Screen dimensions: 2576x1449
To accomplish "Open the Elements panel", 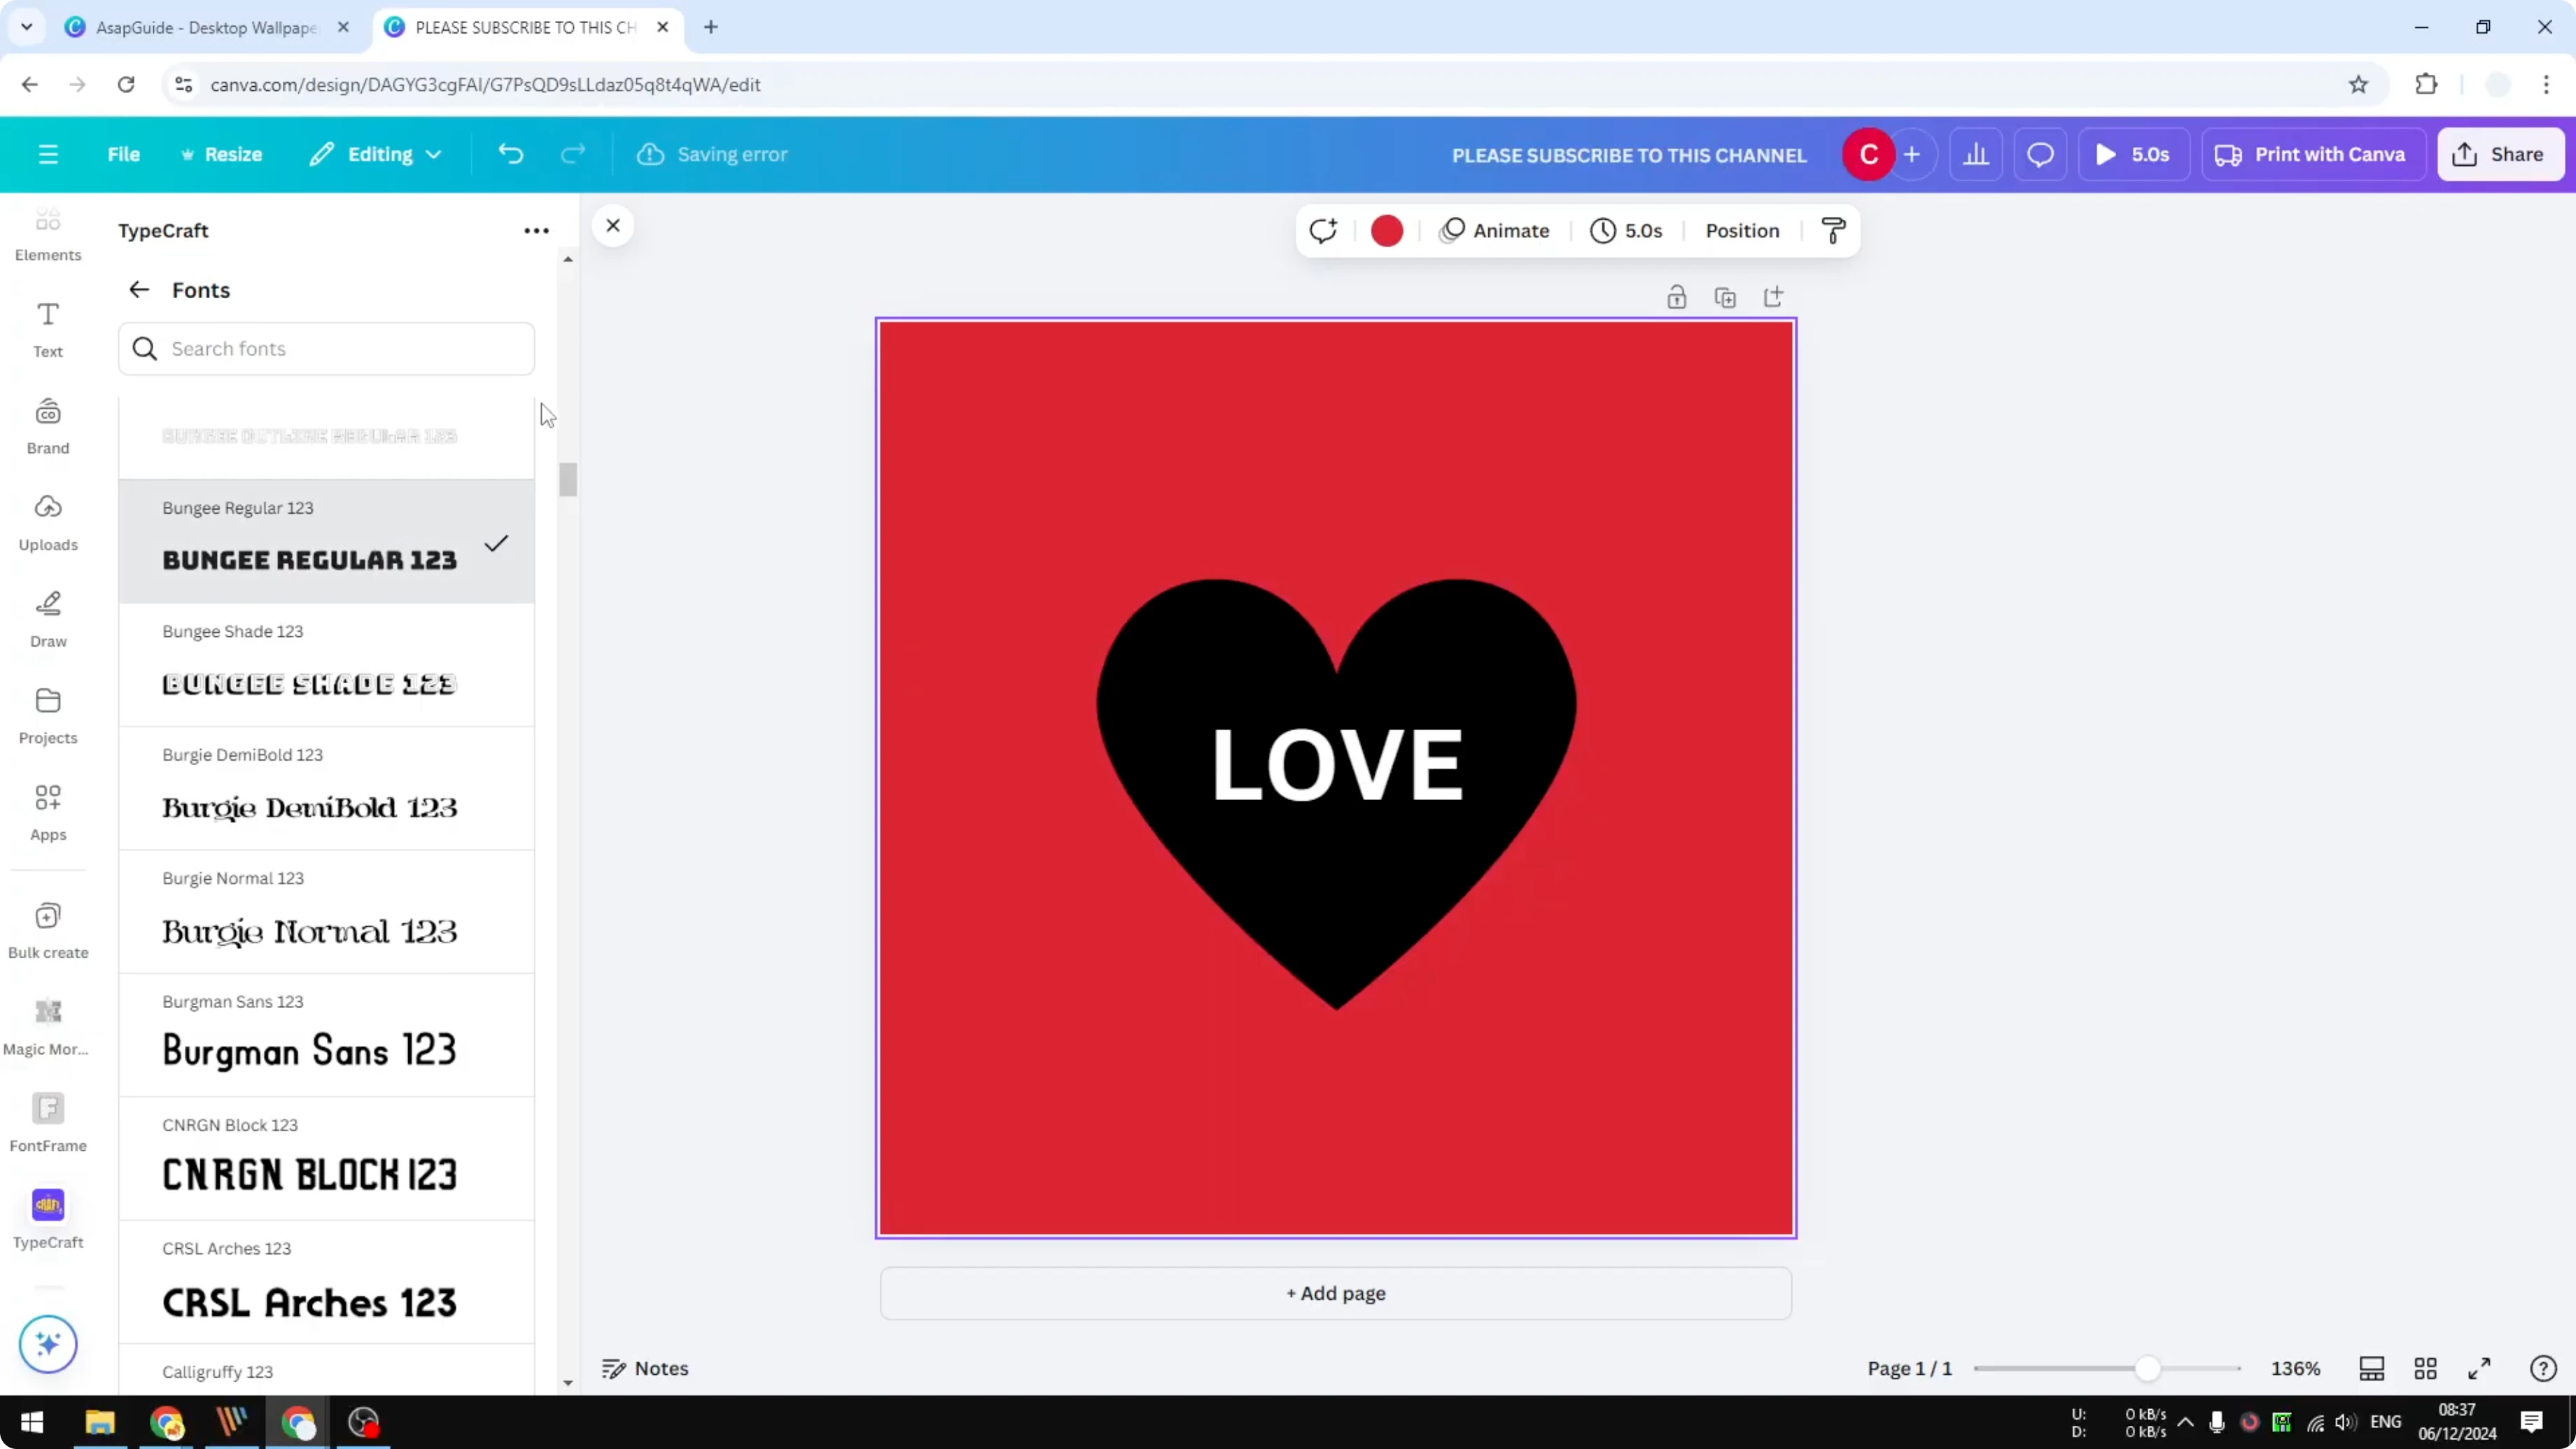I will pos(48,232).
